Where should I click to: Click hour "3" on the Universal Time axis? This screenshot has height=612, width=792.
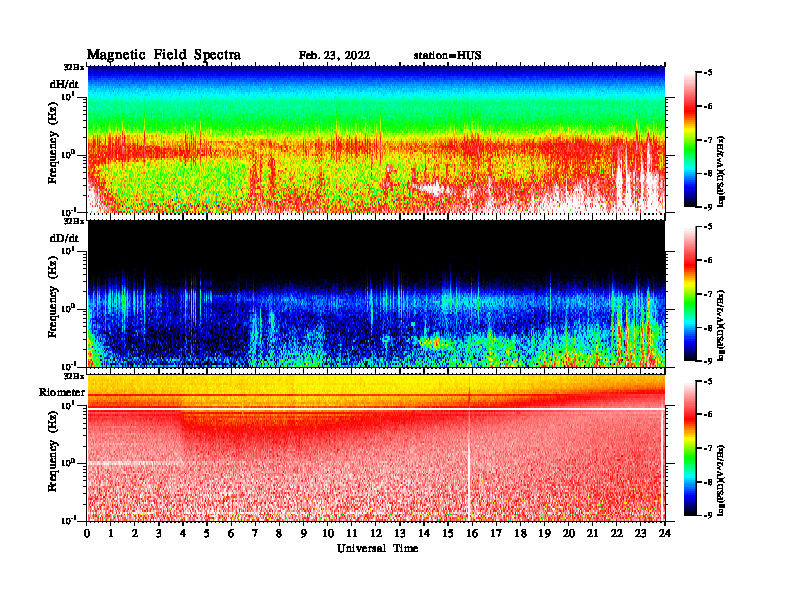point(159,534)
